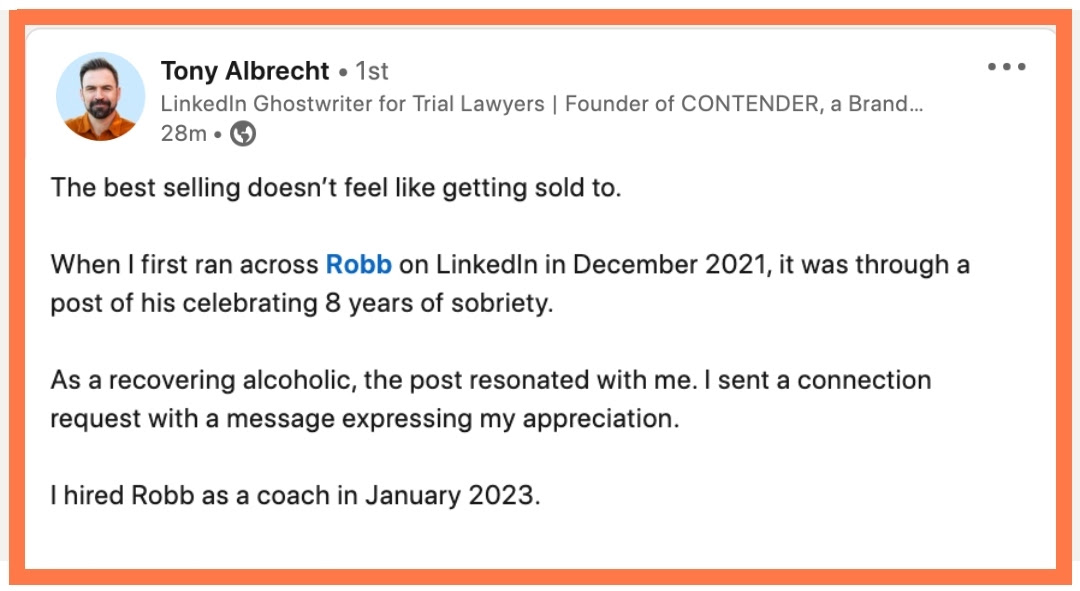Viewport: 1080px width, 591px height.
Task: Click the globe public visibility icon
Action: [x=242, y=134]
